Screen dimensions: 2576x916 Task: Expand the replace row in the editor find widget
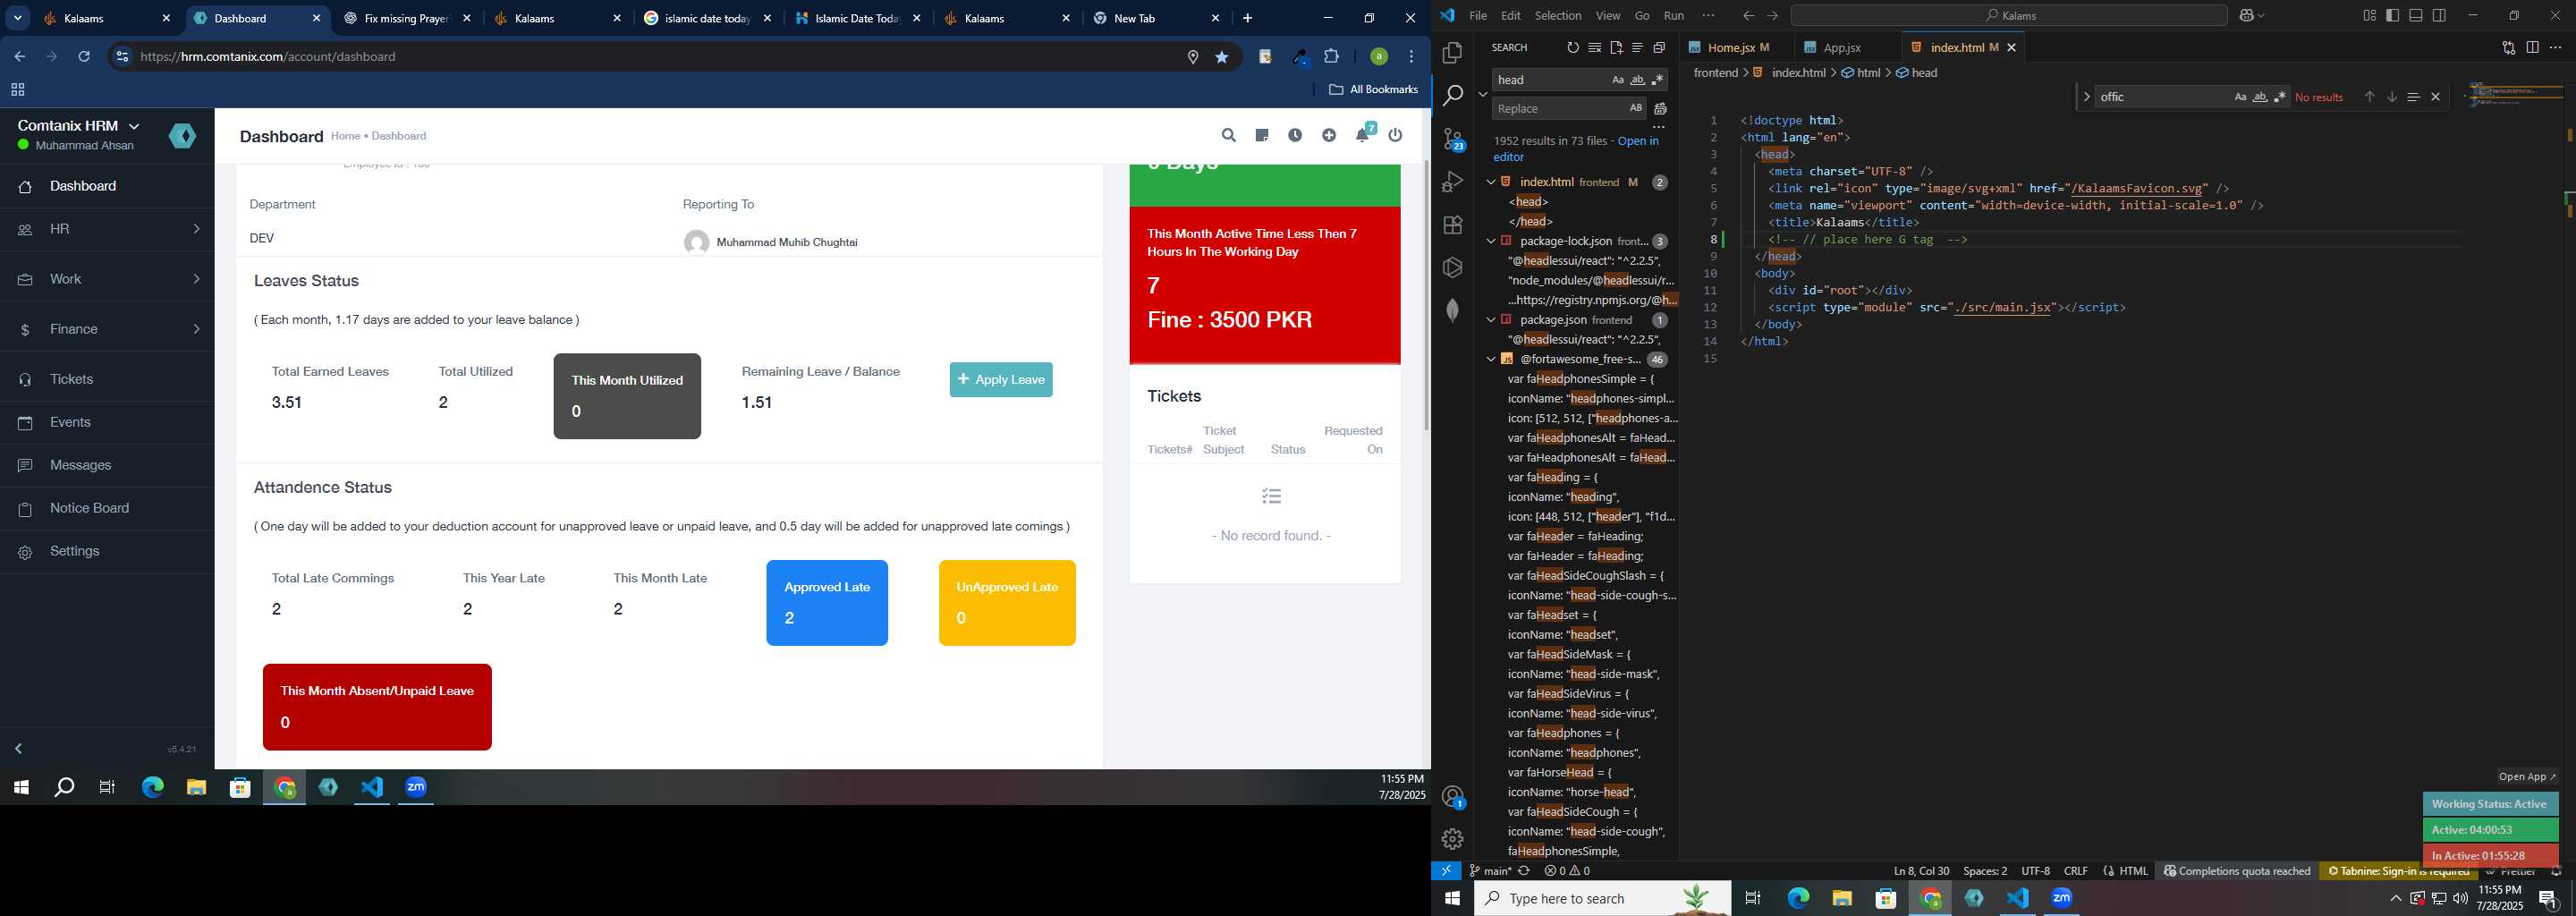pyautogui.click(x=2086, y=97)
